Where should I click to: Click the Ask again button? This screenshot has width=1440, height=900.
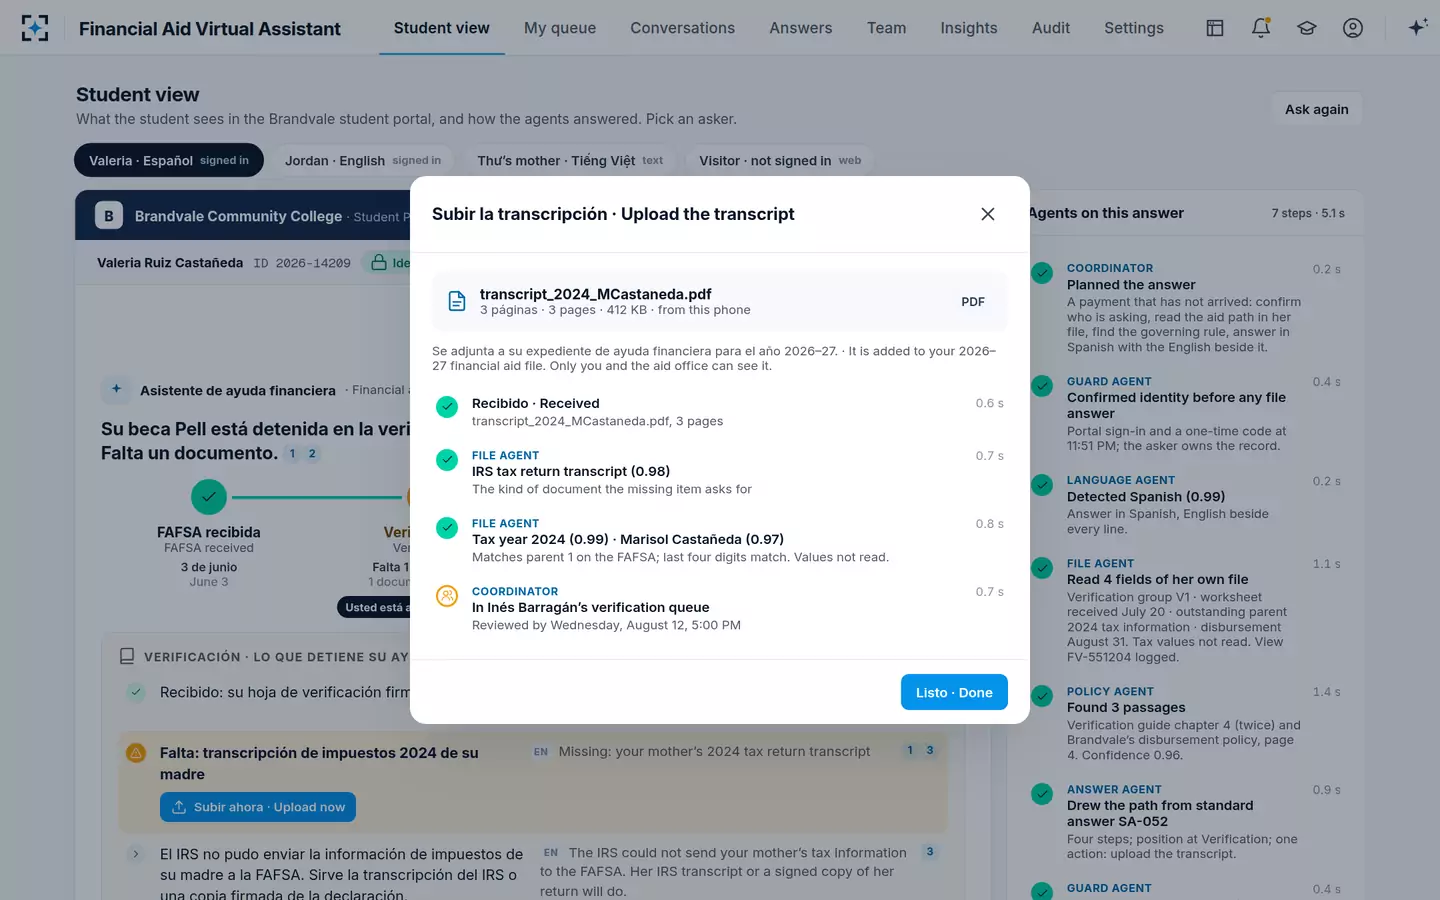click(1316, 109)
